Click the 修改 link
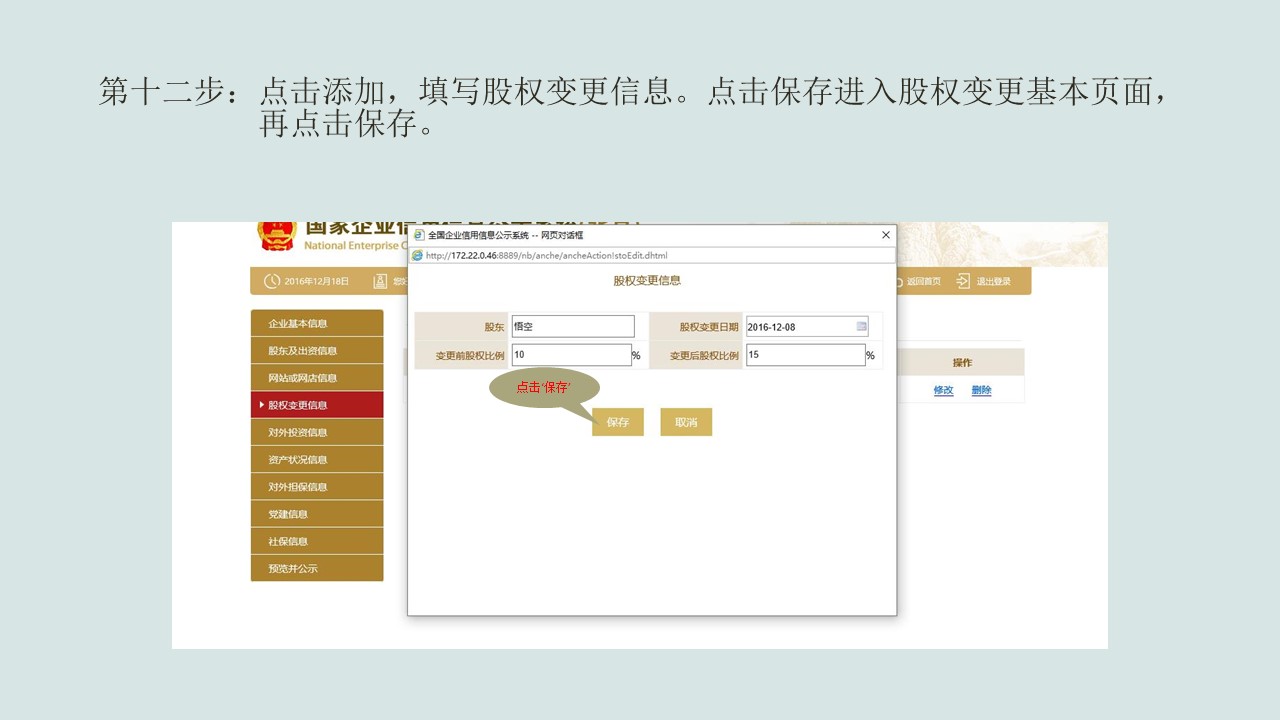This screenshot has width=1280, height=720. tap(943, 390)
